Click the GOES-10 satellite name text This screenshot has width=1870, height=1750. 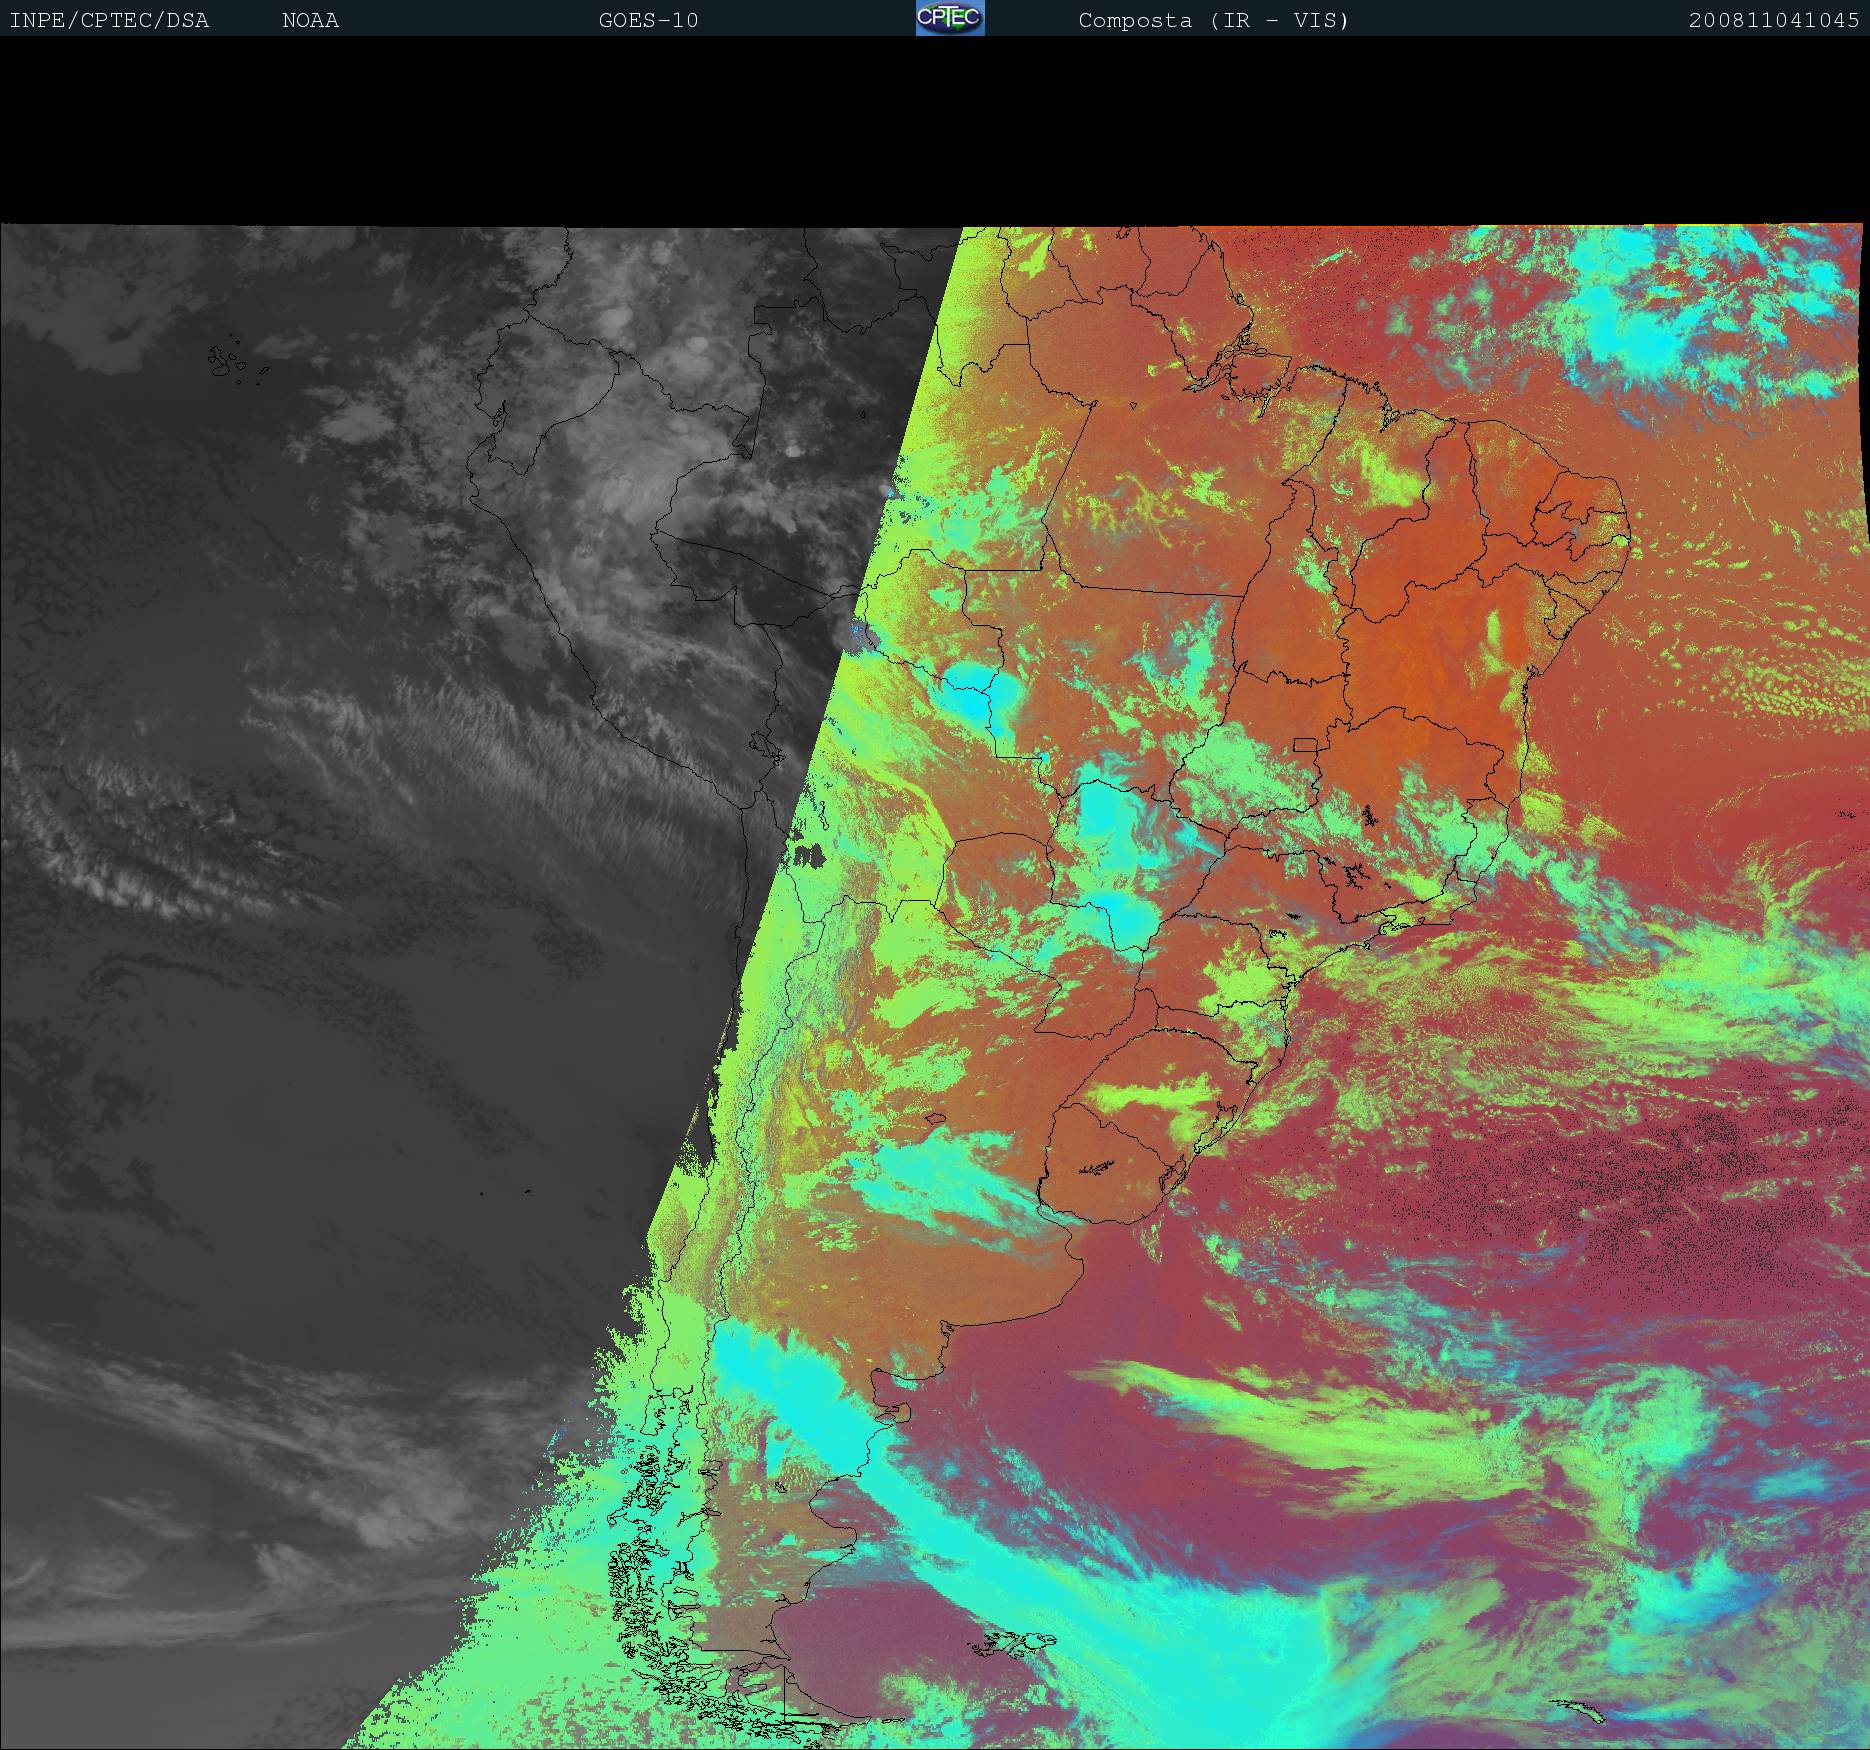(648, 20)
